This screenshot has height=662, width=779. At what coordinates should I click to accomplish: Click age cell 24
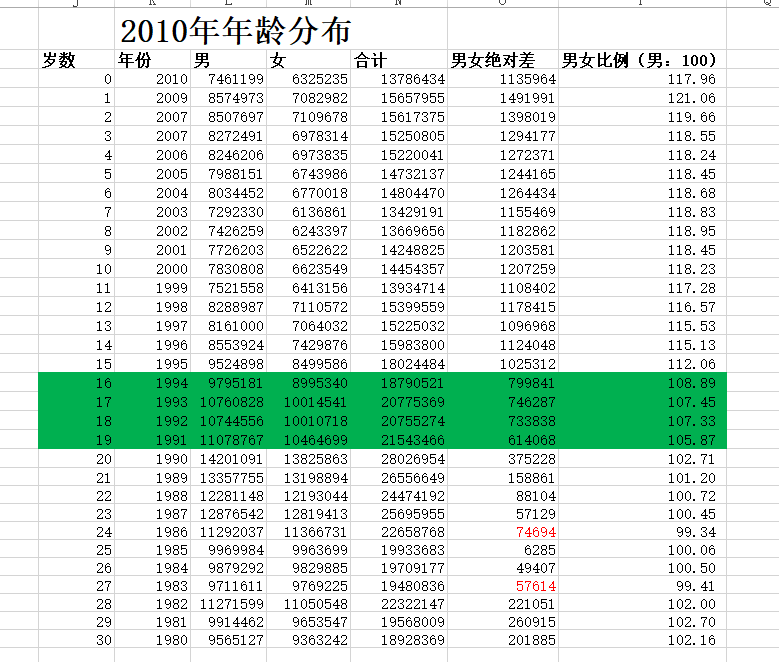point(104,532)
